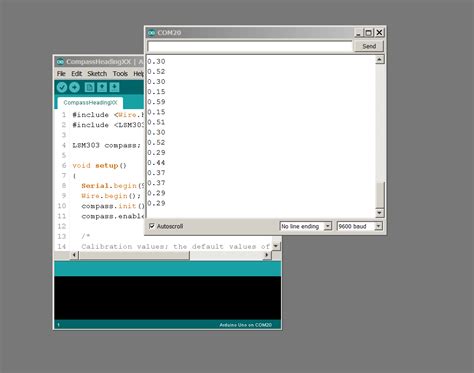
Task: Maximize the COM20 serial monitor window
Action: (x=369, y=33)
